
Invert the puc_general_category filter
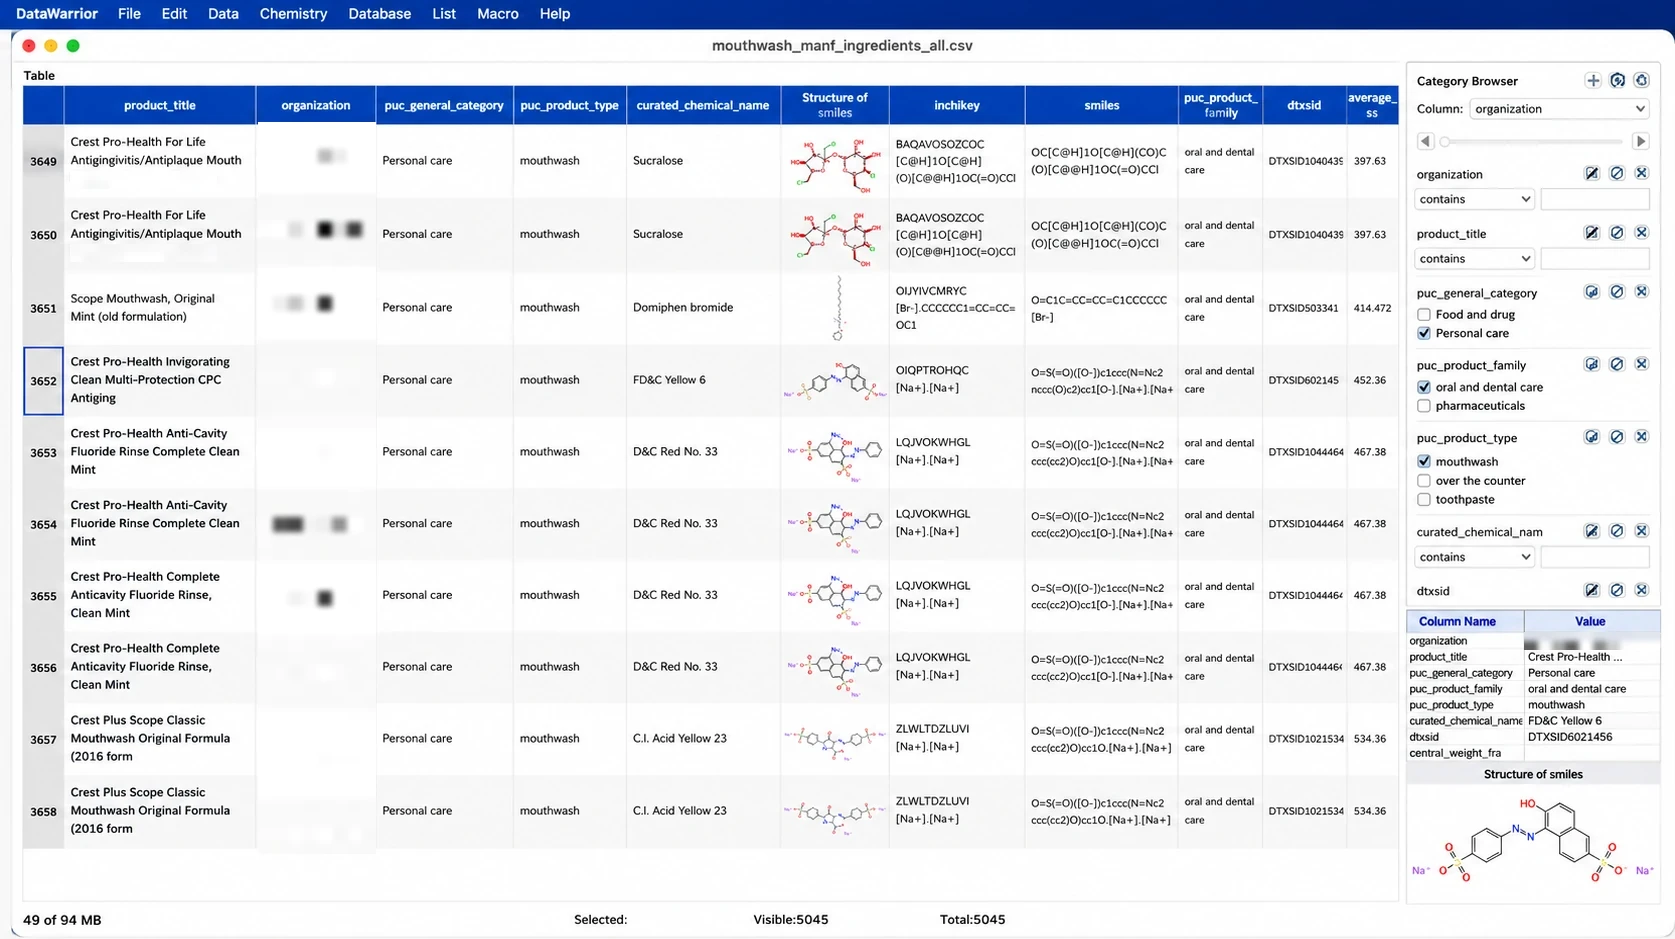pyautogui.click(x=1591, y=292)
